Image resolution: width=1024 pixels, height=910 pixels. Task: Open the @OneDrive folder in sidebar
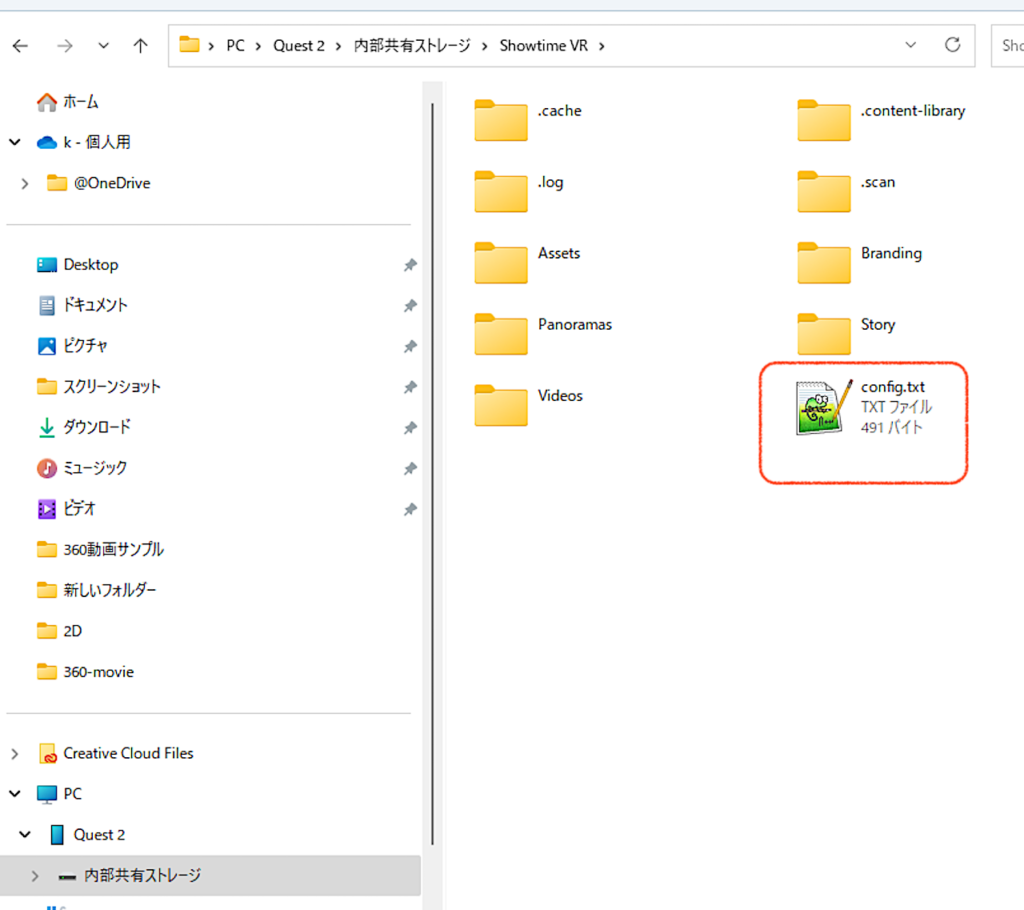(x=99, y=184)
